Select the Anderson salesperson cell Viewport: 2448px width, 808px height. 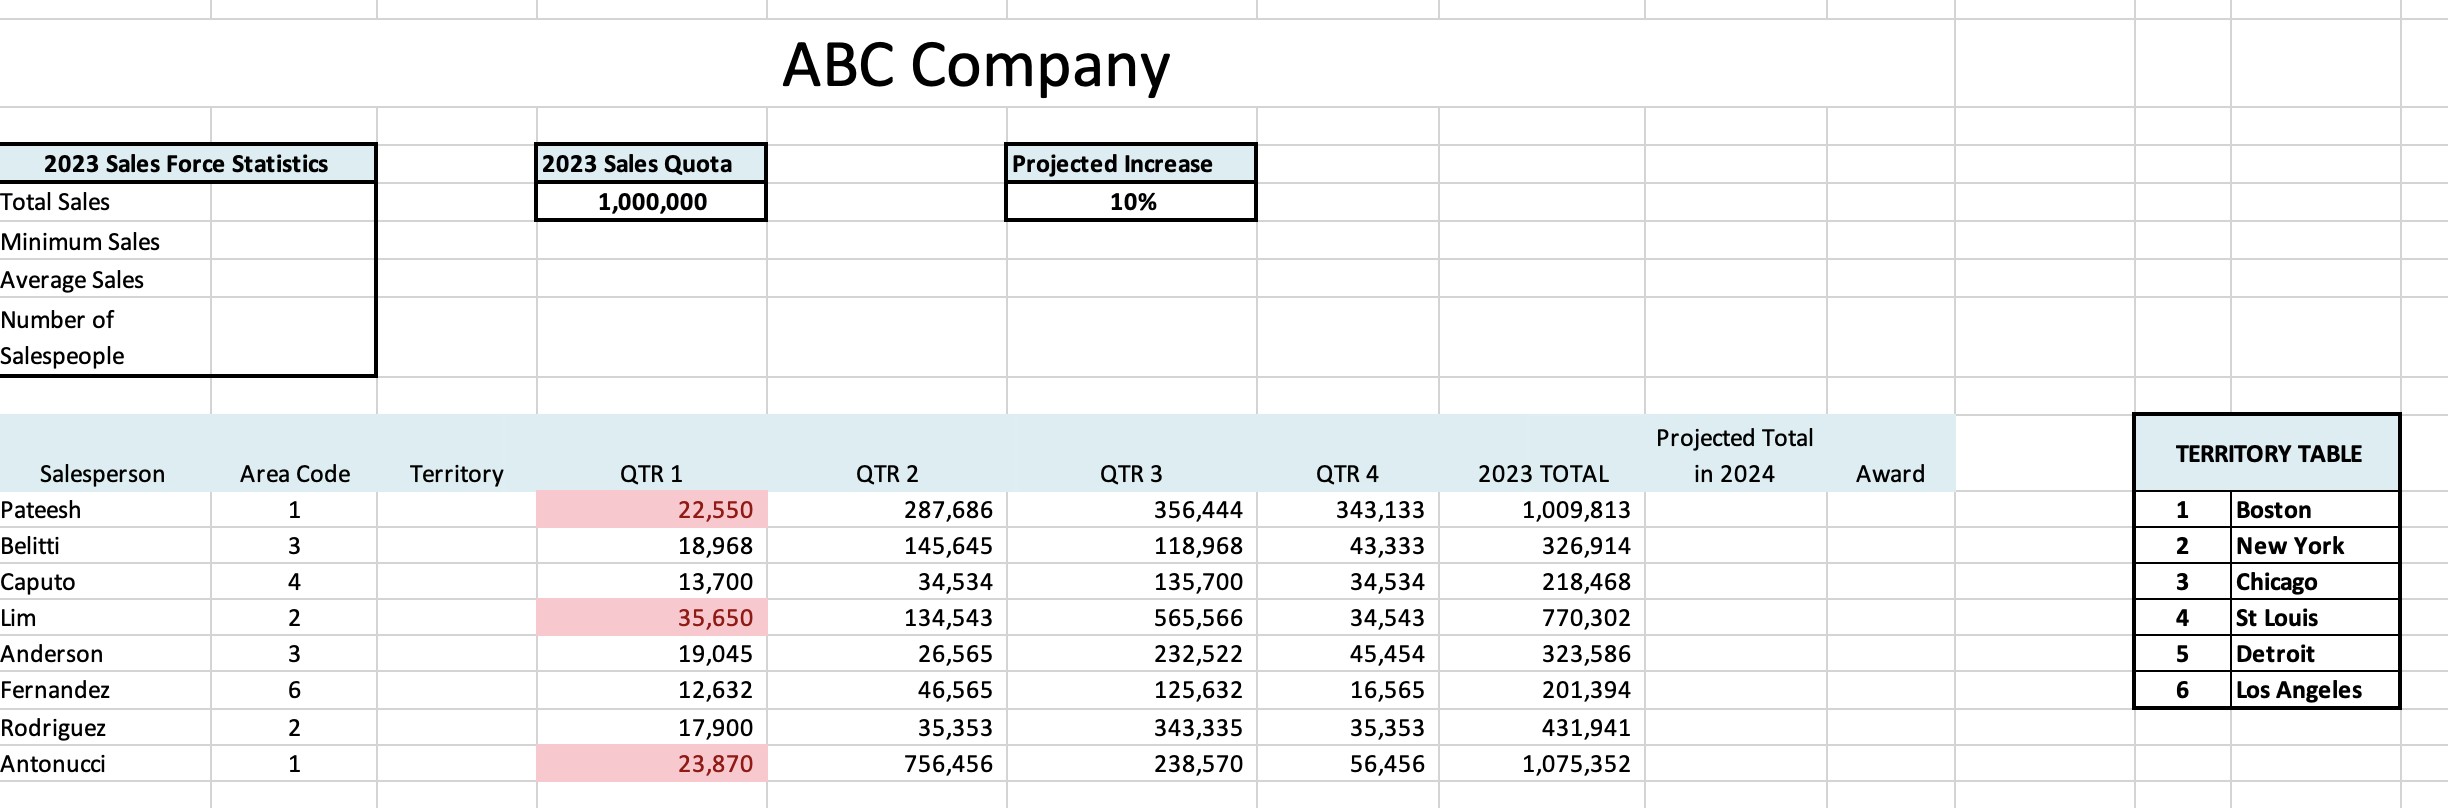click(x=105, y=654)
